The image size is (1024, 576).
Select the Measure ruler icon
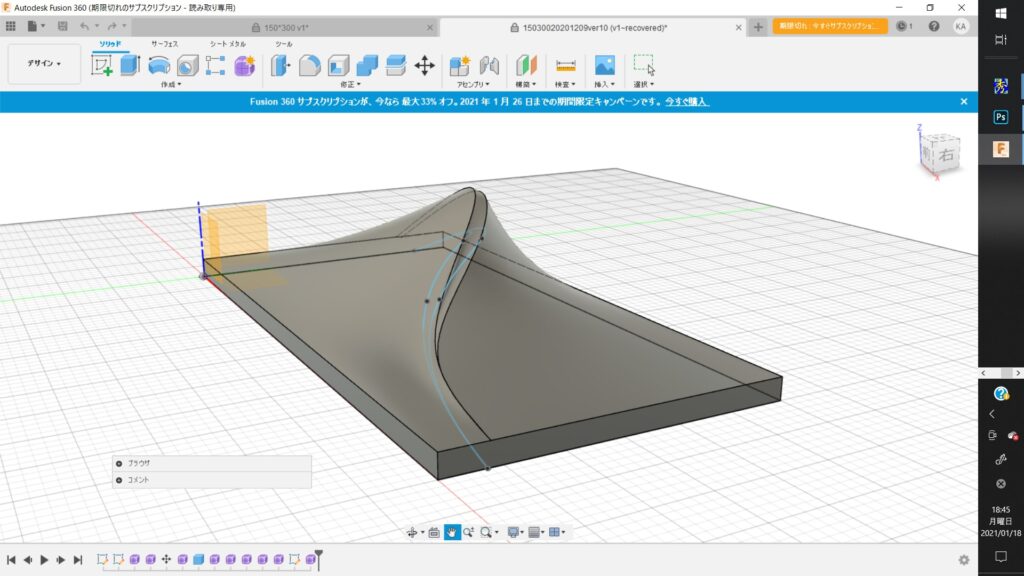tap(566, 66)
